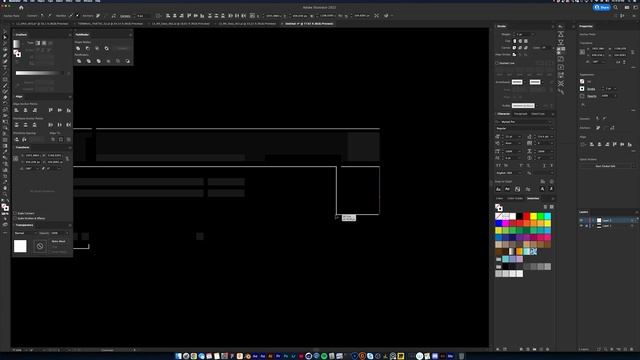Choose Round Cap in the Stroke panel
Viewport: 640px width, 360px height.
click(520, 41)
